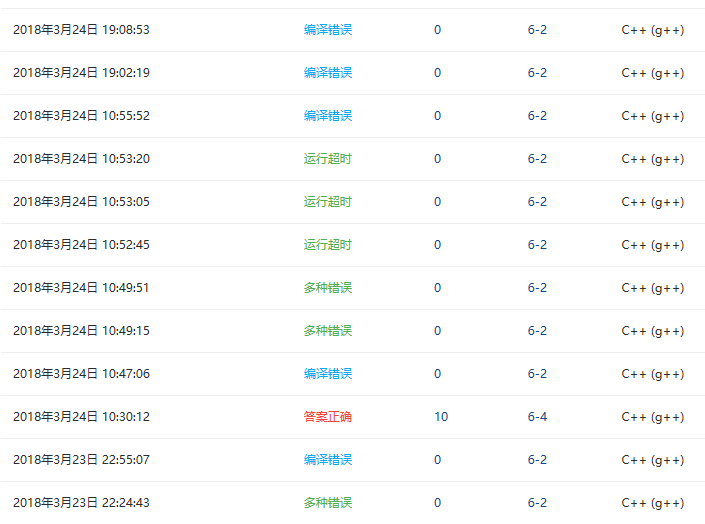Open problem 6-2 link in 10:55:52 row
This screenshot has height=524, width=705.
click(x=537, y=116)
